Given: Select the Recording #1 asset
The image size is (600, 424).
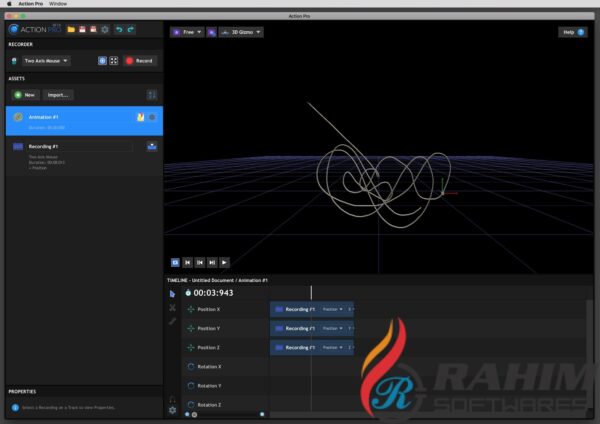Looking at the screenshot, I should (x=84, y=156).
